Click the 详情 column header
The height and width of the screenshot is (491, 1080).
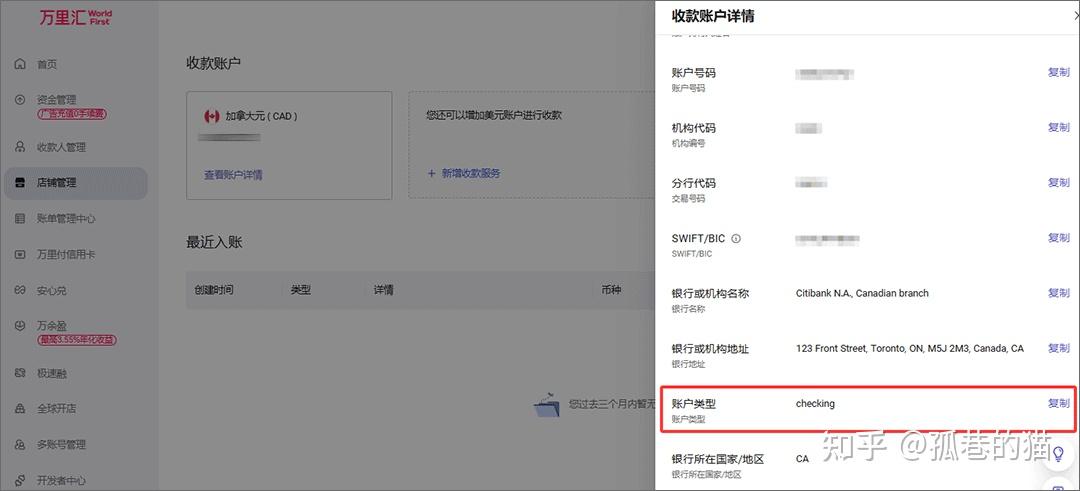click(x=384, y=290)
